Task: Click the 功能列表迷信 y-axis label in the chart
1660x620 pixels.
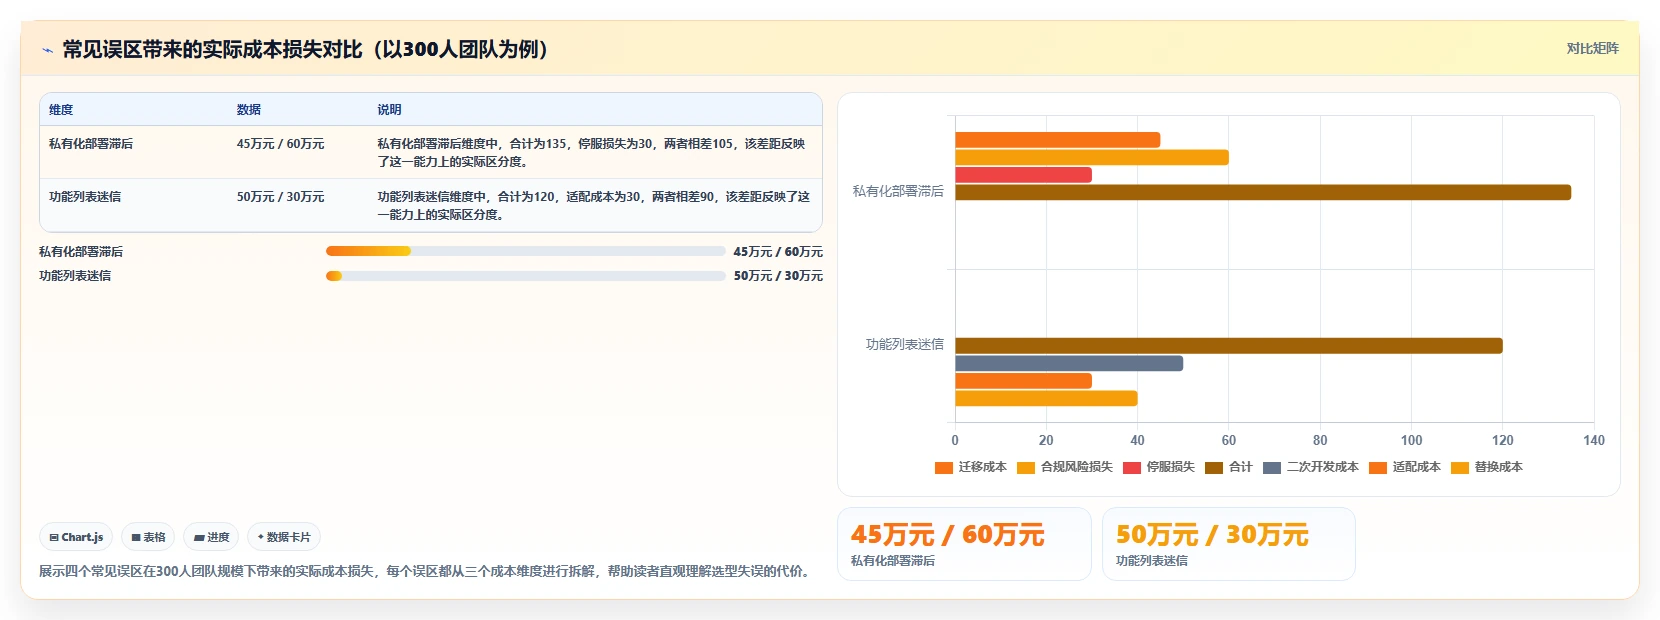Action: [x=905, y=344]
